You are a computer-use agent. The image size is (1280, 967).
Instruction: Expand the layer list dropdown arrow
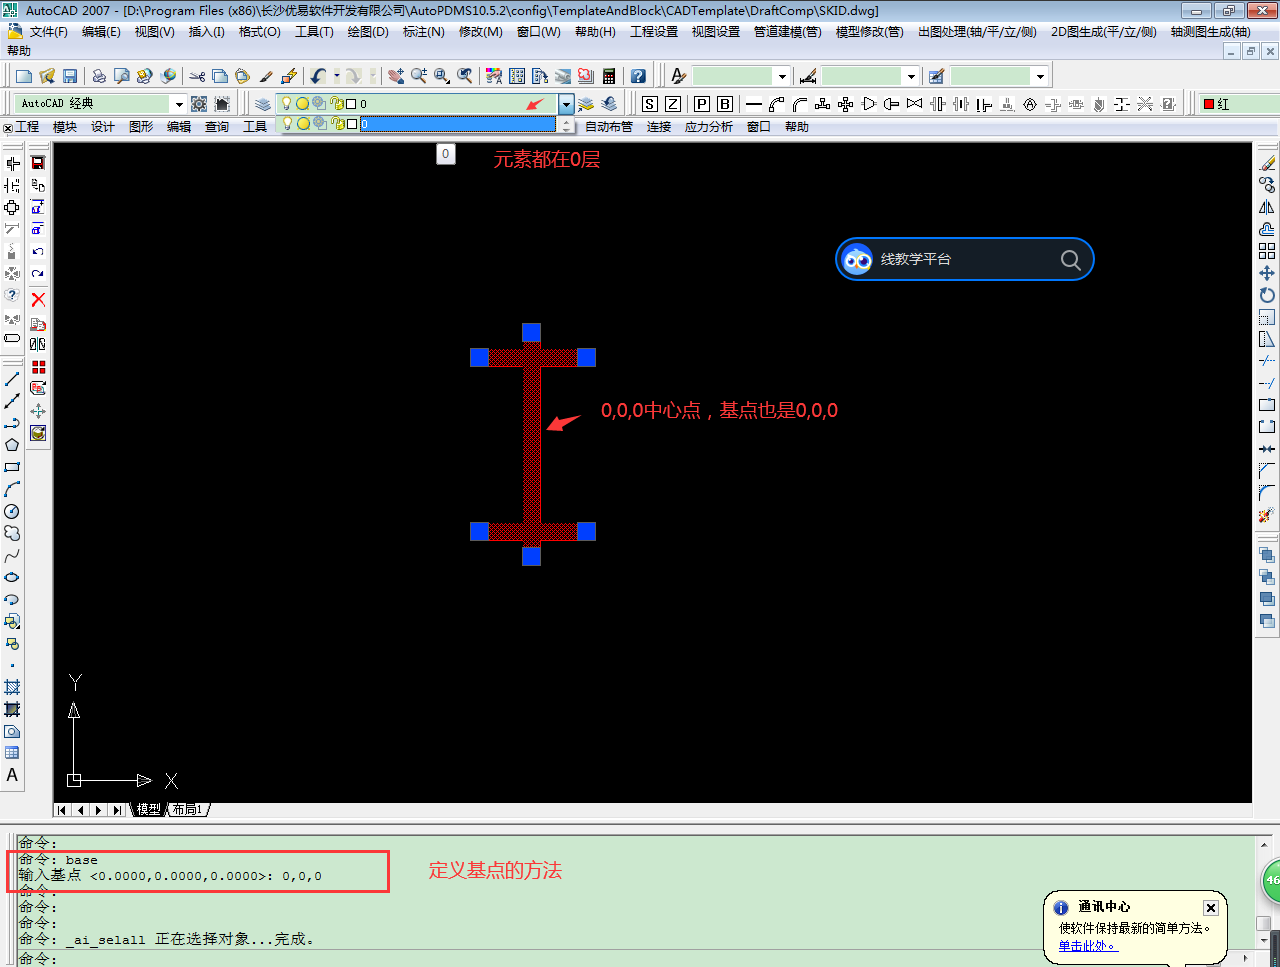point(566,104)
